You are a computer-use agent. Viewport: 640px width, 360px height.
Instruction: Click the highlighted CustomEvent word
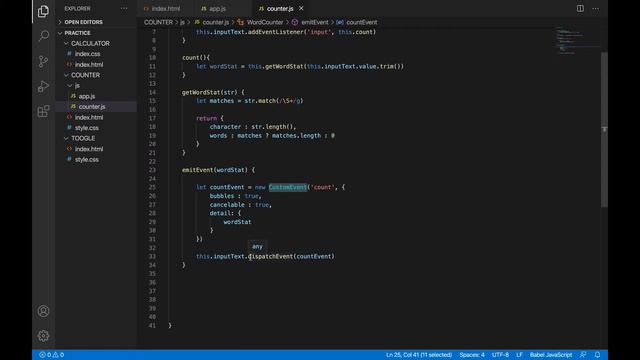[x=287, y=187]
